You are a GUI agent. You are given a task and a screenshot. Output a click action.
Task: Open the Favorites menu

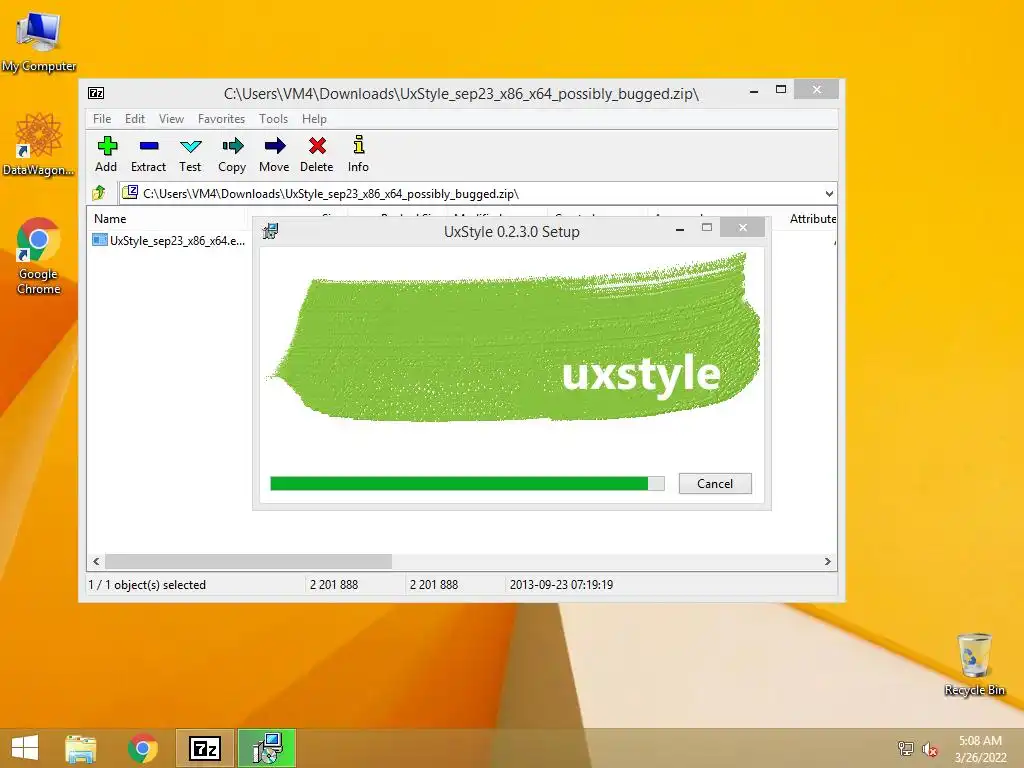221,119
